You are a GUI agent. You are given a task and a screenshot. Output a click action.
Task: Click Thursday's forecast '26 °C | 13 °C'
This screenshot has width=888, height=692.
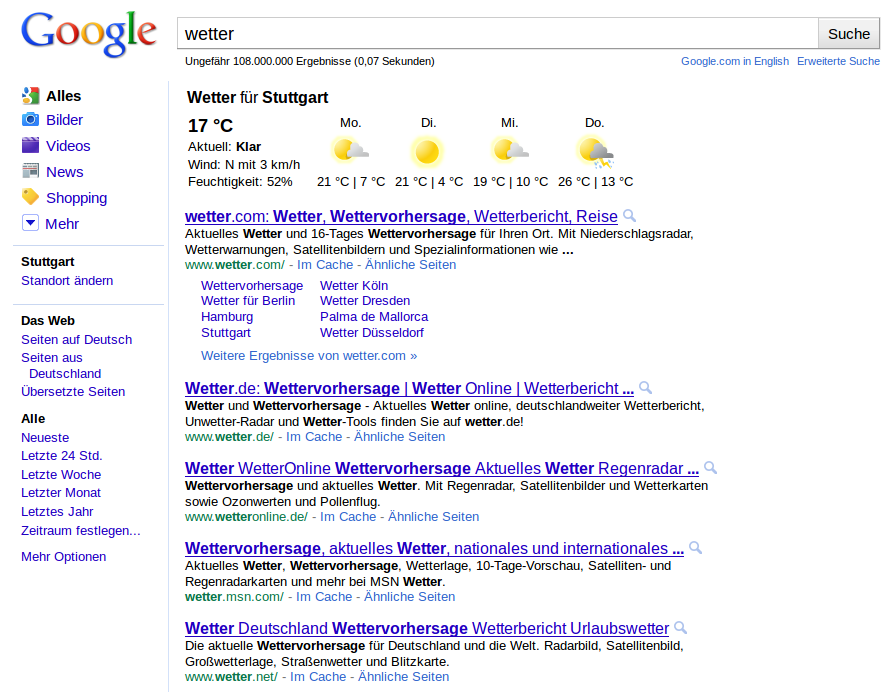[x=595, y=181]
